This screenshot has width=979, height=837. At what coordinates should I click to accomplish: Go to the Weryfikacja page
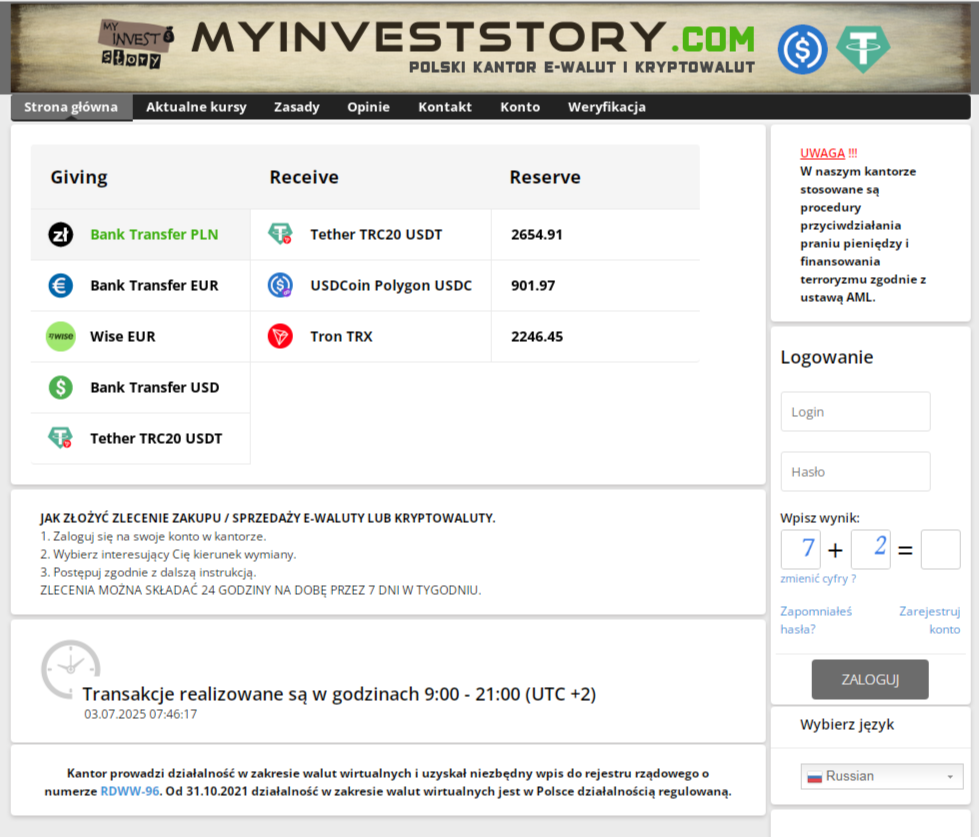pos(606,107)
